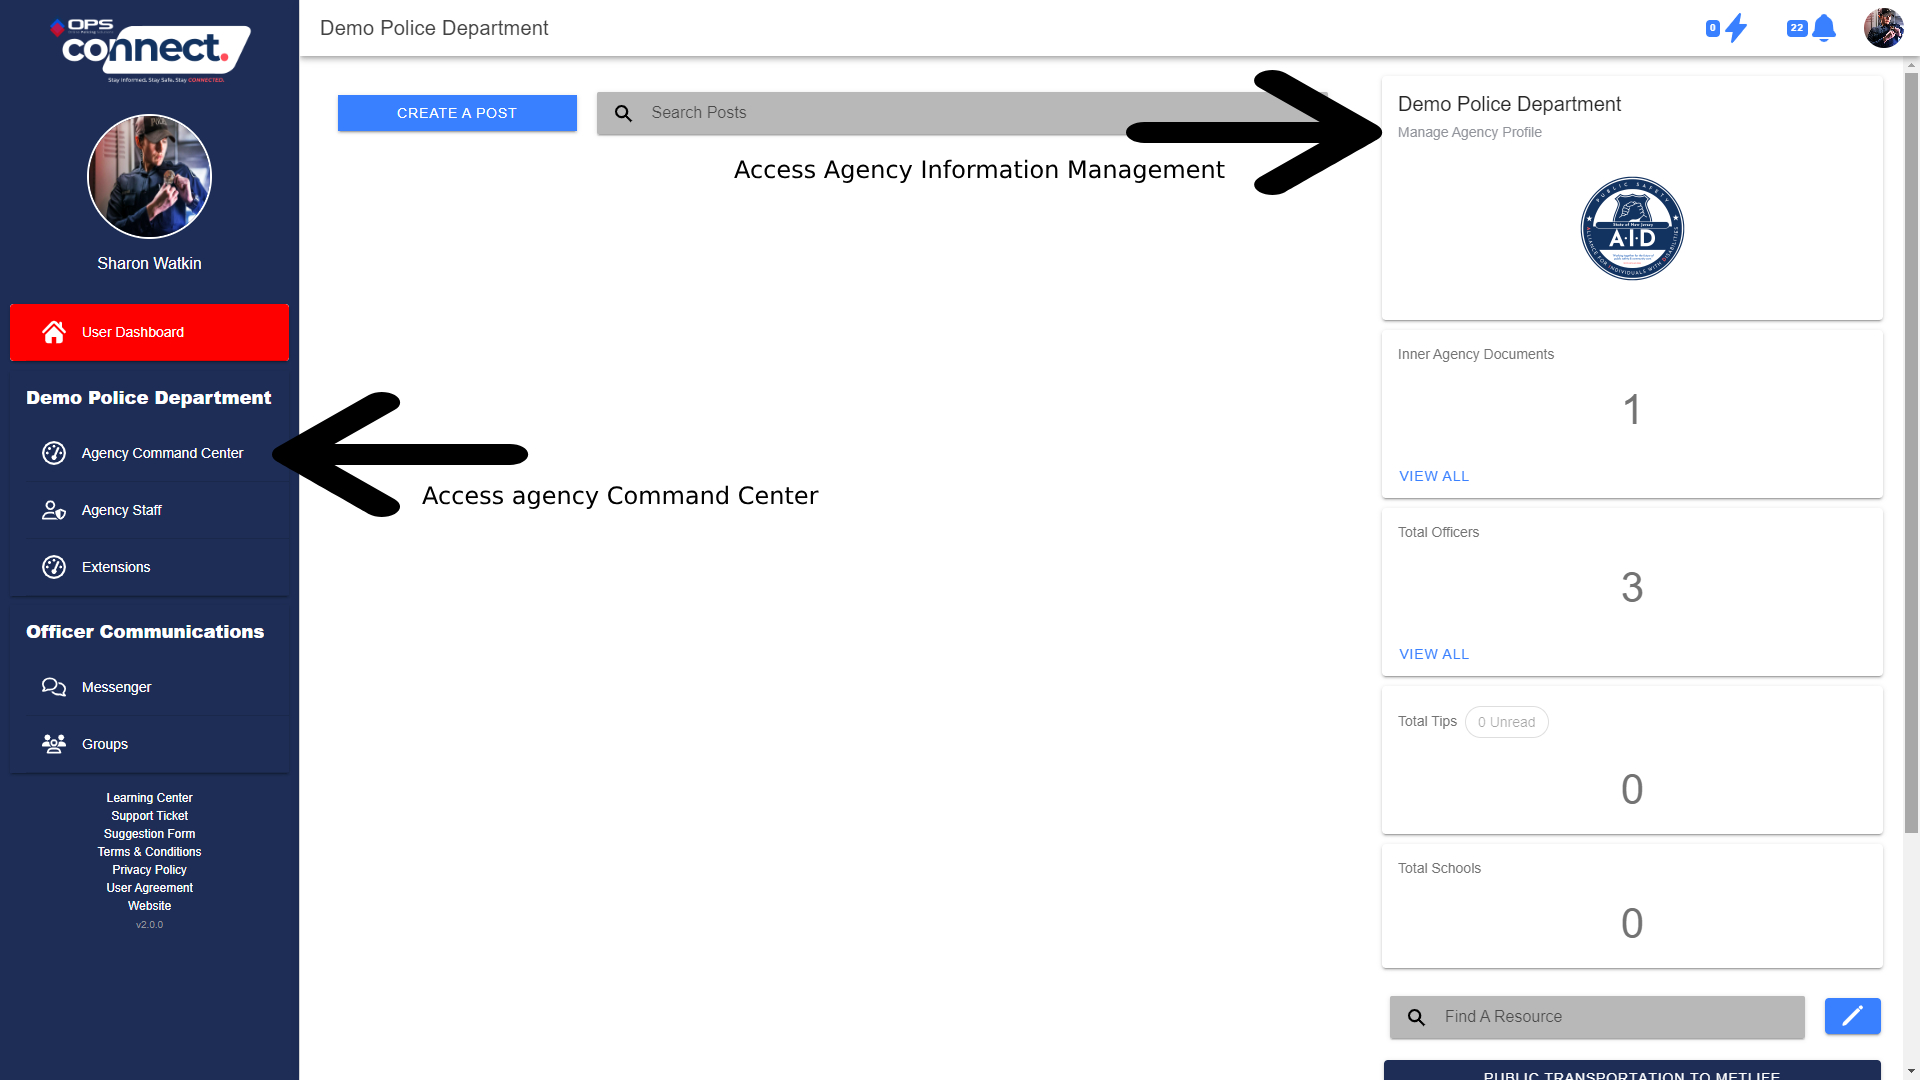Click the page vertical scrollbar thumb

click(x=1911, y=450)
